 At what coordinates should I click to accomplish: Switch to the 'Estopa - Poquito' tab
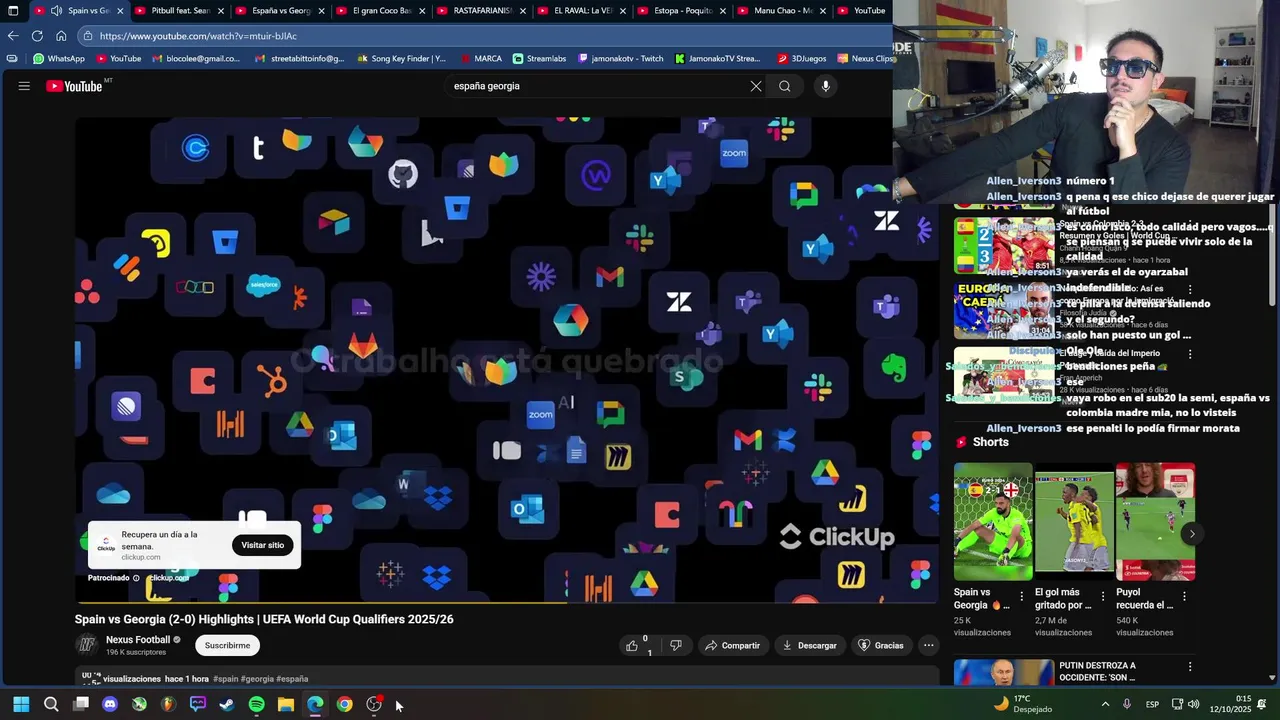pyautogui.click(x=684, y=11)
